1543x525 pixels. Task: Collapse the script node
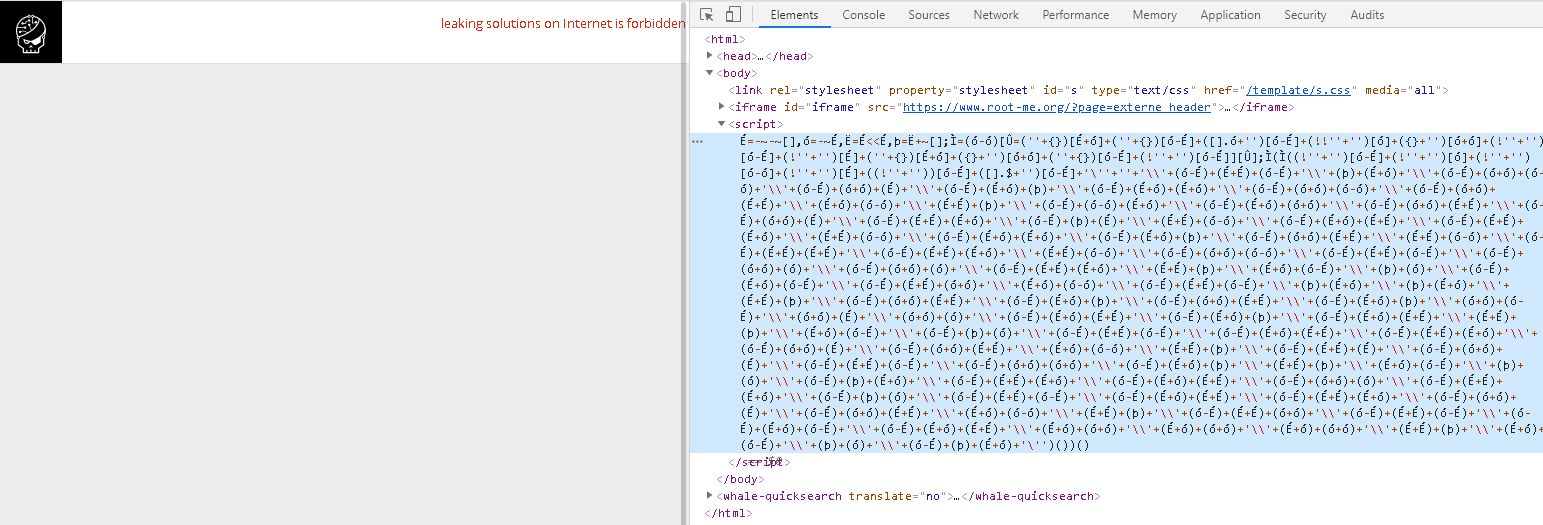[x=722, y=124]
